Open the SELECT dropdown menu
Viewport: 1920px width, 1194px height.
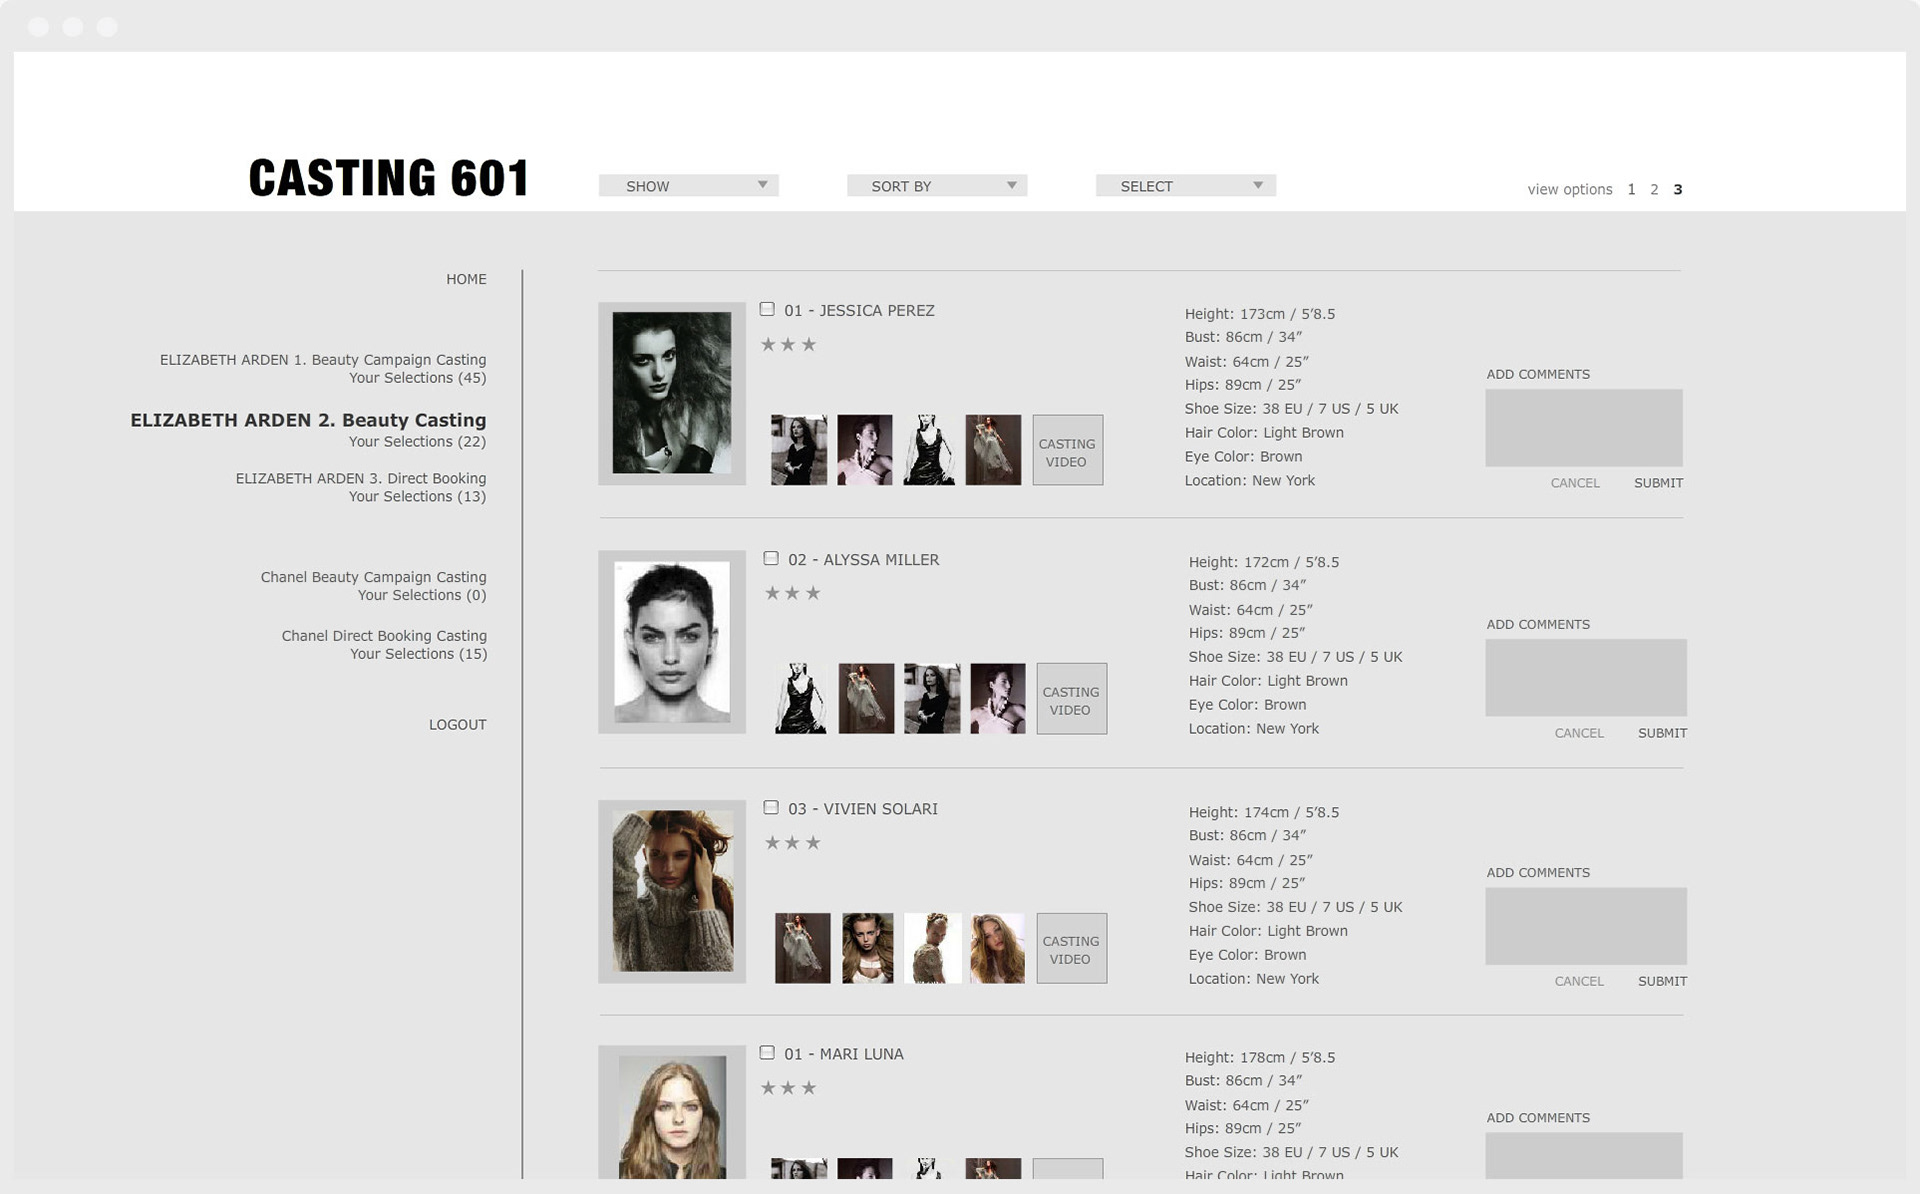(1185, 186)
